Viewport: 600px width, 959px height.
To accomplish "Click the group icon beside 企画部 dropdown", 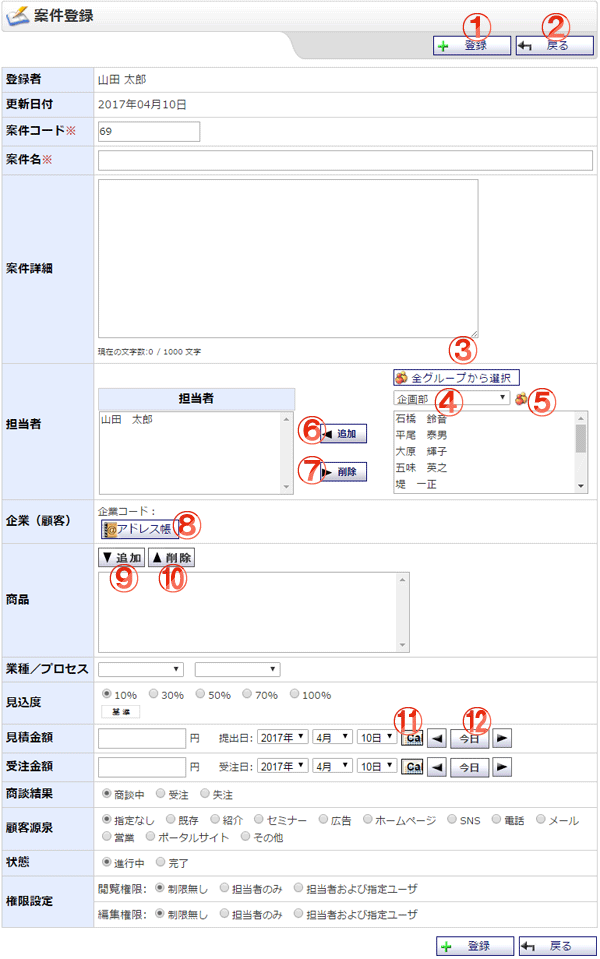I will click(520, 399).
